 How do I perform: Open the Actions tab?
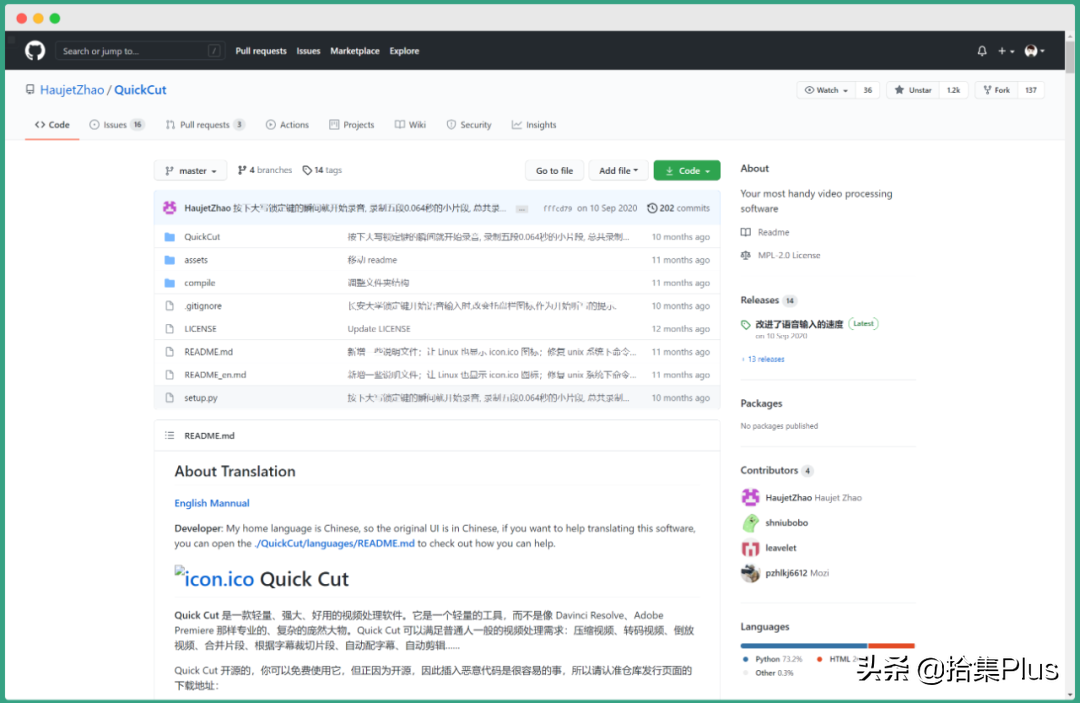287,125
